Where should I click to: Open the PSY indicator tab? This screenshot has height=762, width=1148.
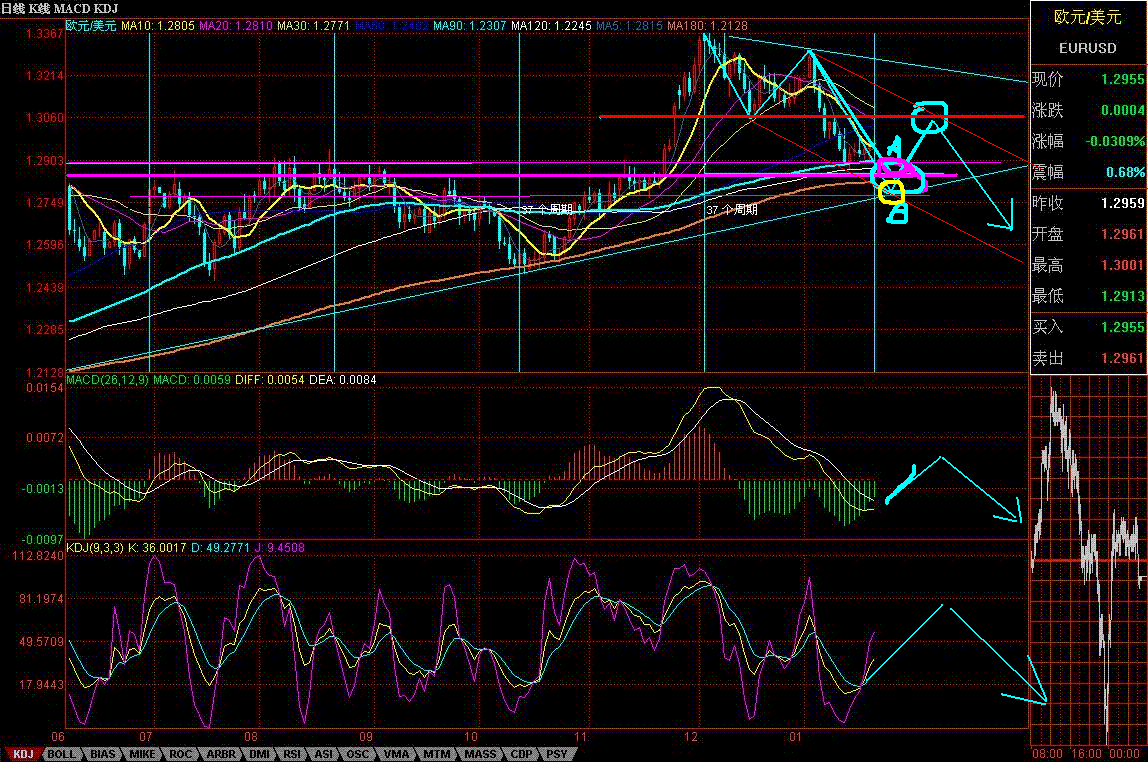click(x=556, y=754)
